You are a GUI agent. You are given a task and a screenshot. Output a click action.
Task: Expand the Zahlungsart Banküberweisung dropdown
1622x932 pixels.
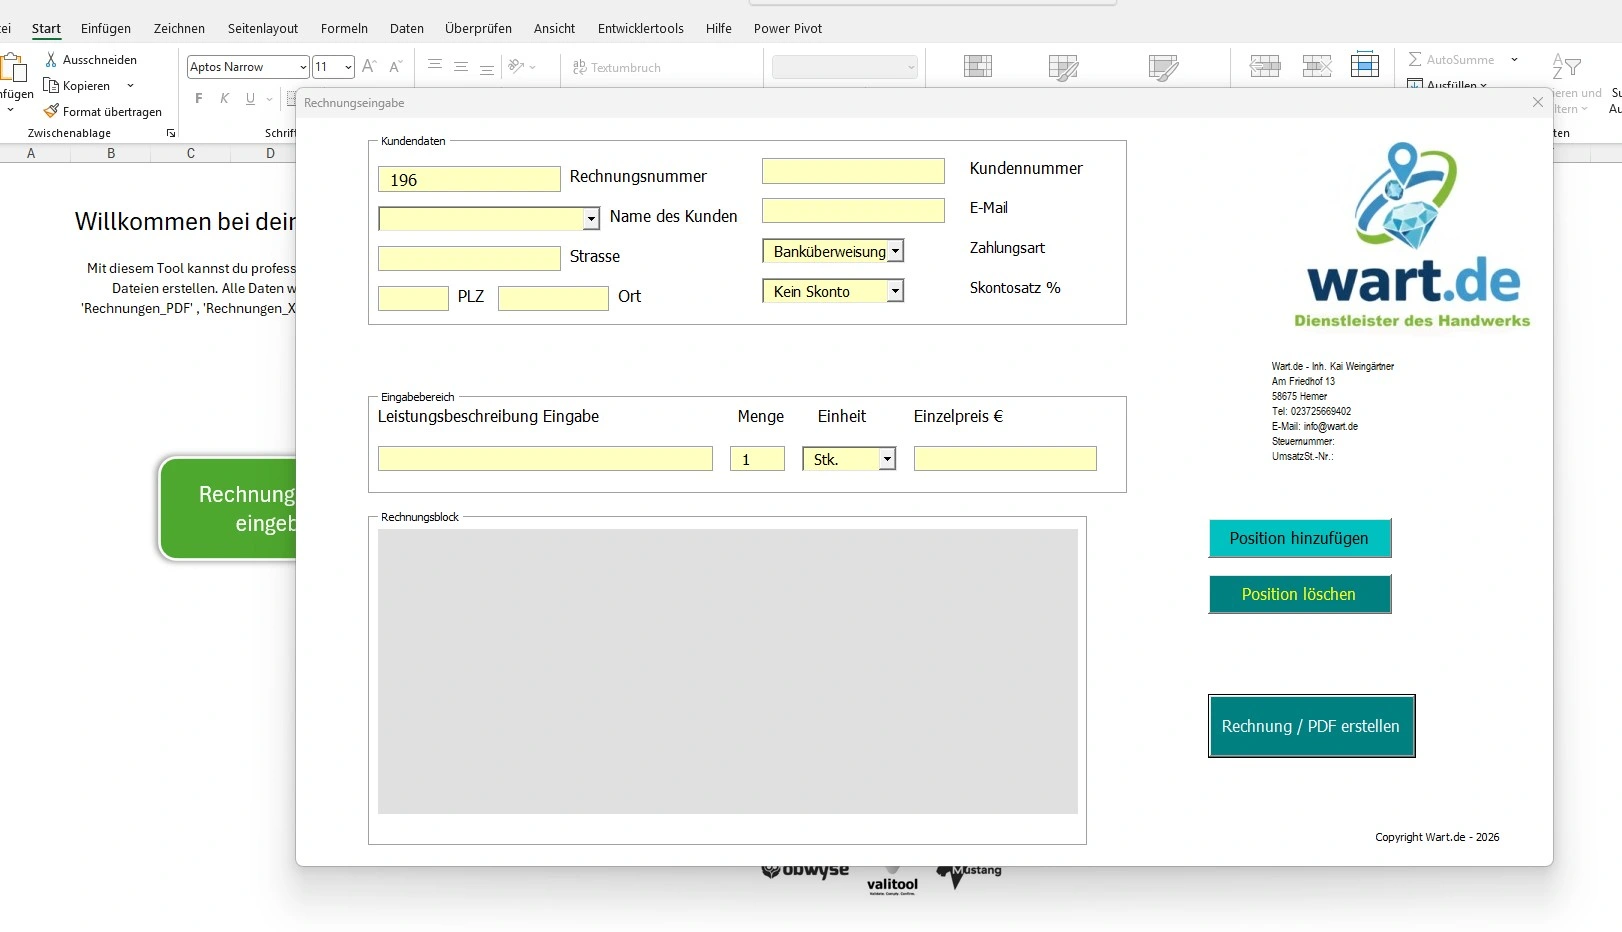895,252
